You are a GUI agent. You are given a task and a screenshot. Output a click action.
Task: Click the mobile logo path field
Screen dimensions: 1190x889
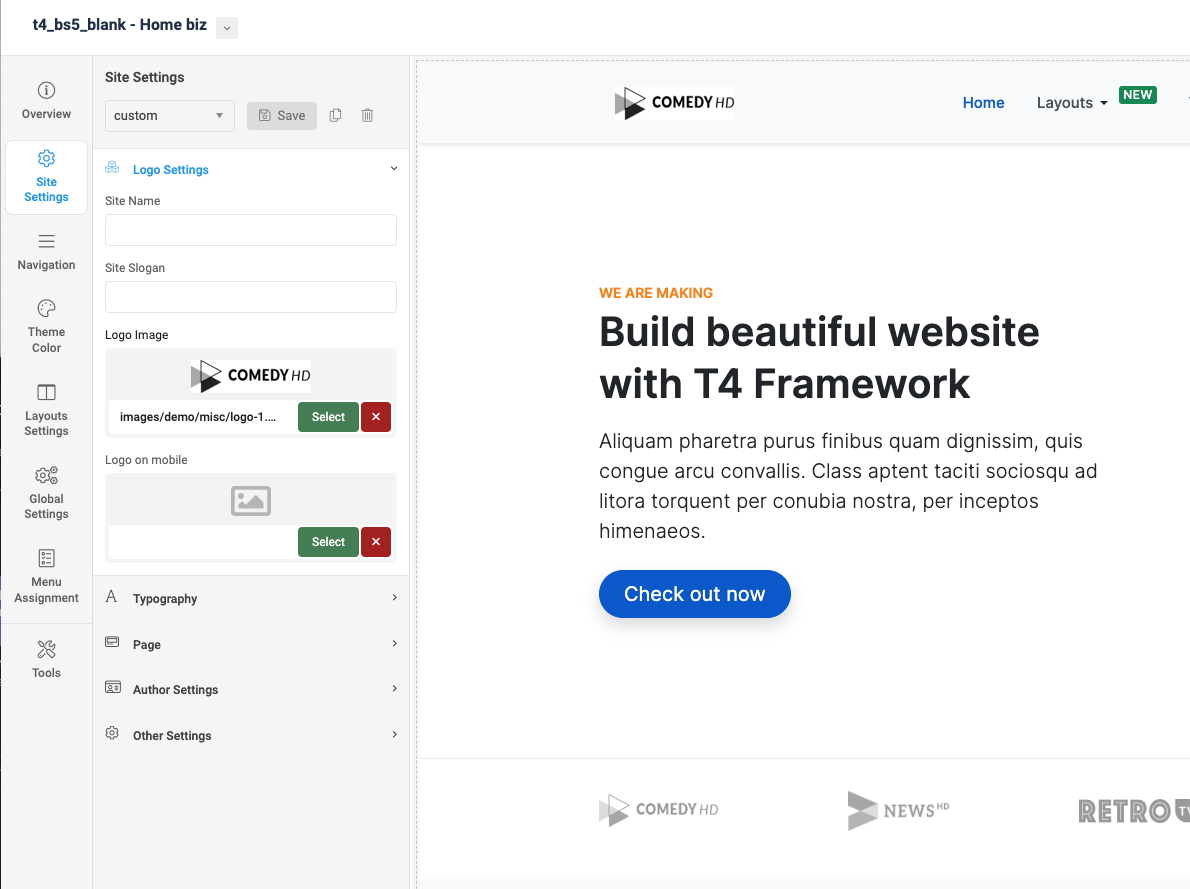203,542
